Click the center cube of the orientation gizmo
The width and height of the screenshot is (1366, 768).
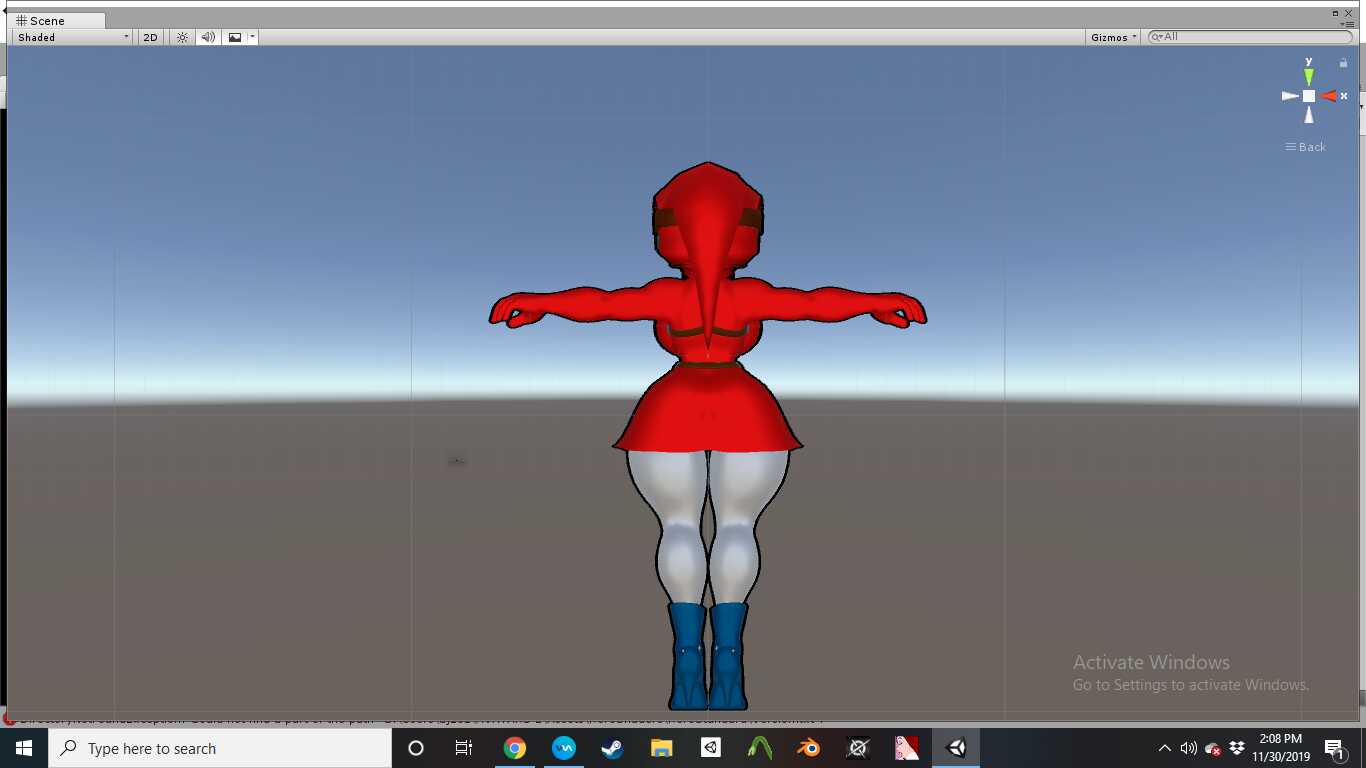1308,96
